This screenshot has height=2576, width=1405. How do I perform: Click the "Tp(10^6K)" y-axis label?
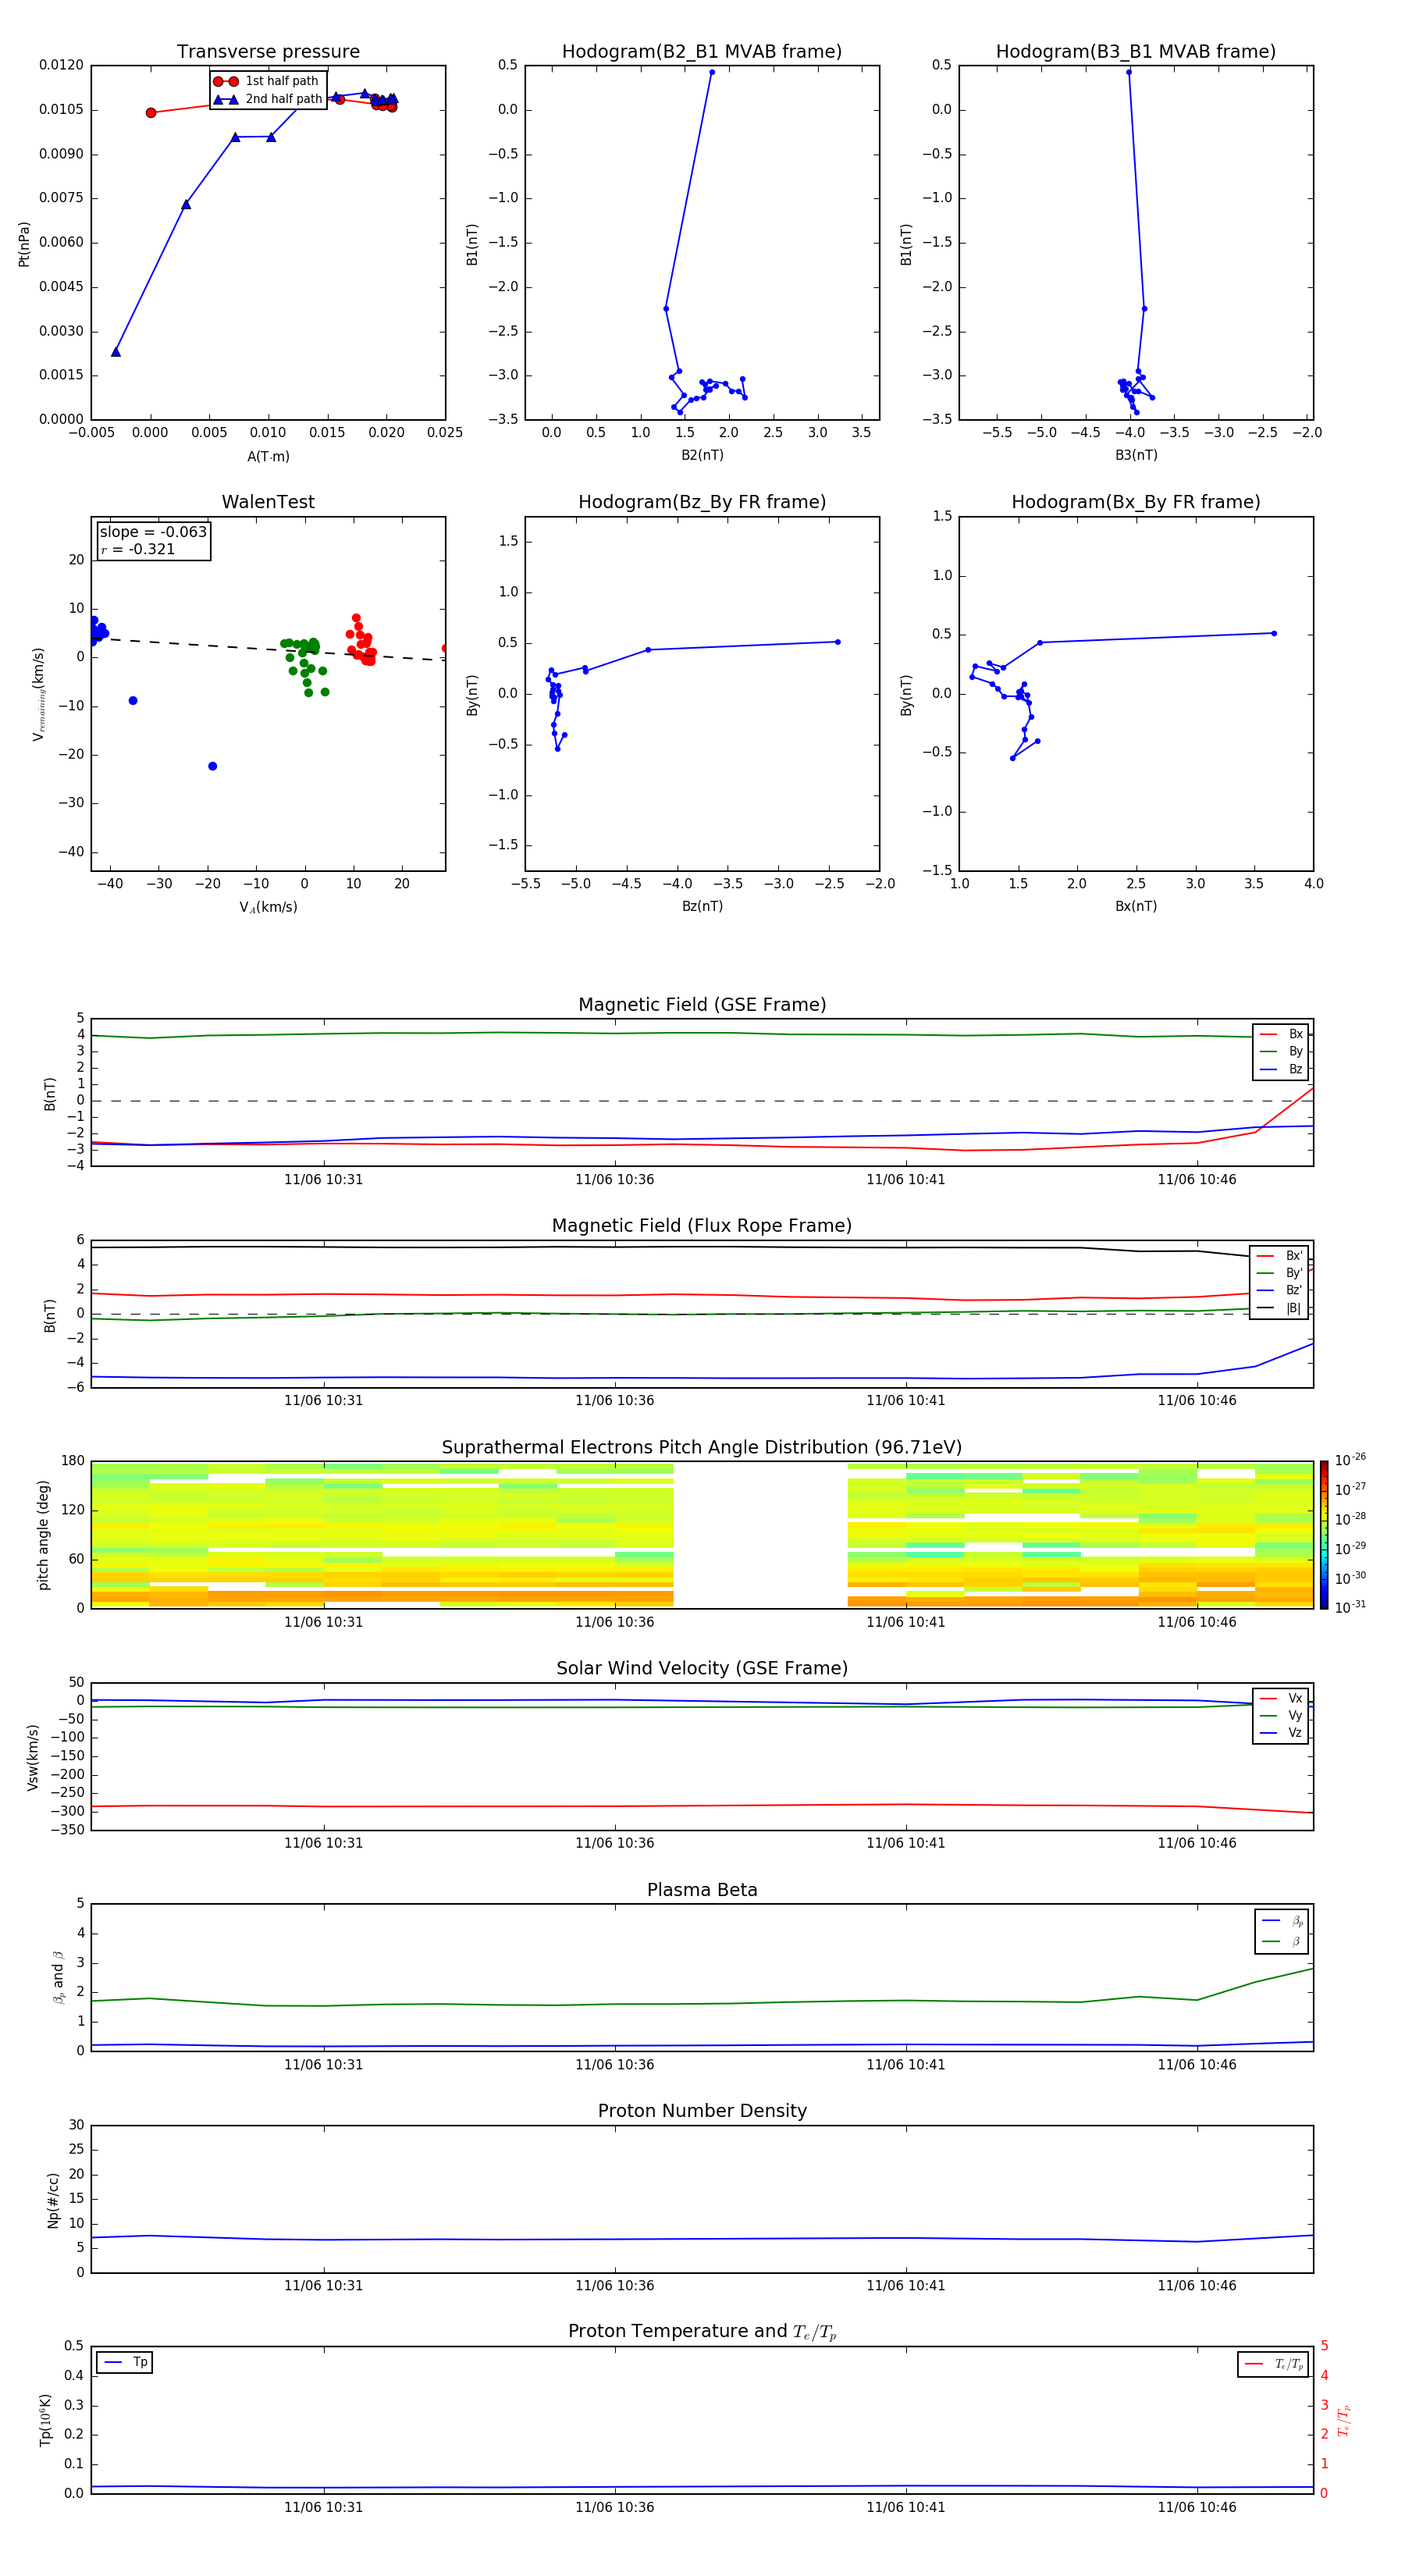click(x=45, y=2420)
